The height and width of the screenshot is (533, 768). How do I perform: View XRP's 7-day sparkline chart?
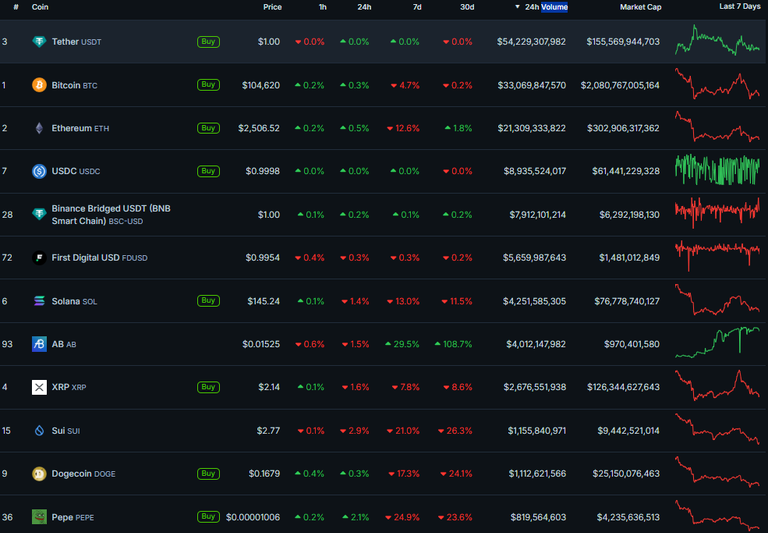coord(717,386)
